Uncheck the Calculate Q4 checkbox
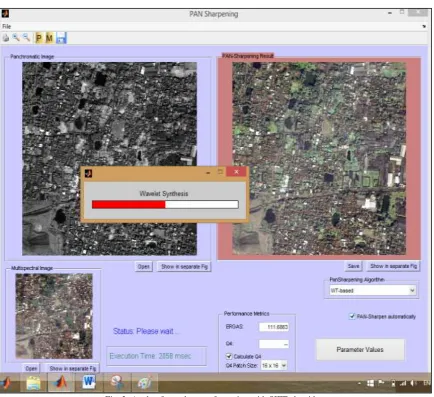The image size is (434, 397). pos(229,356)
